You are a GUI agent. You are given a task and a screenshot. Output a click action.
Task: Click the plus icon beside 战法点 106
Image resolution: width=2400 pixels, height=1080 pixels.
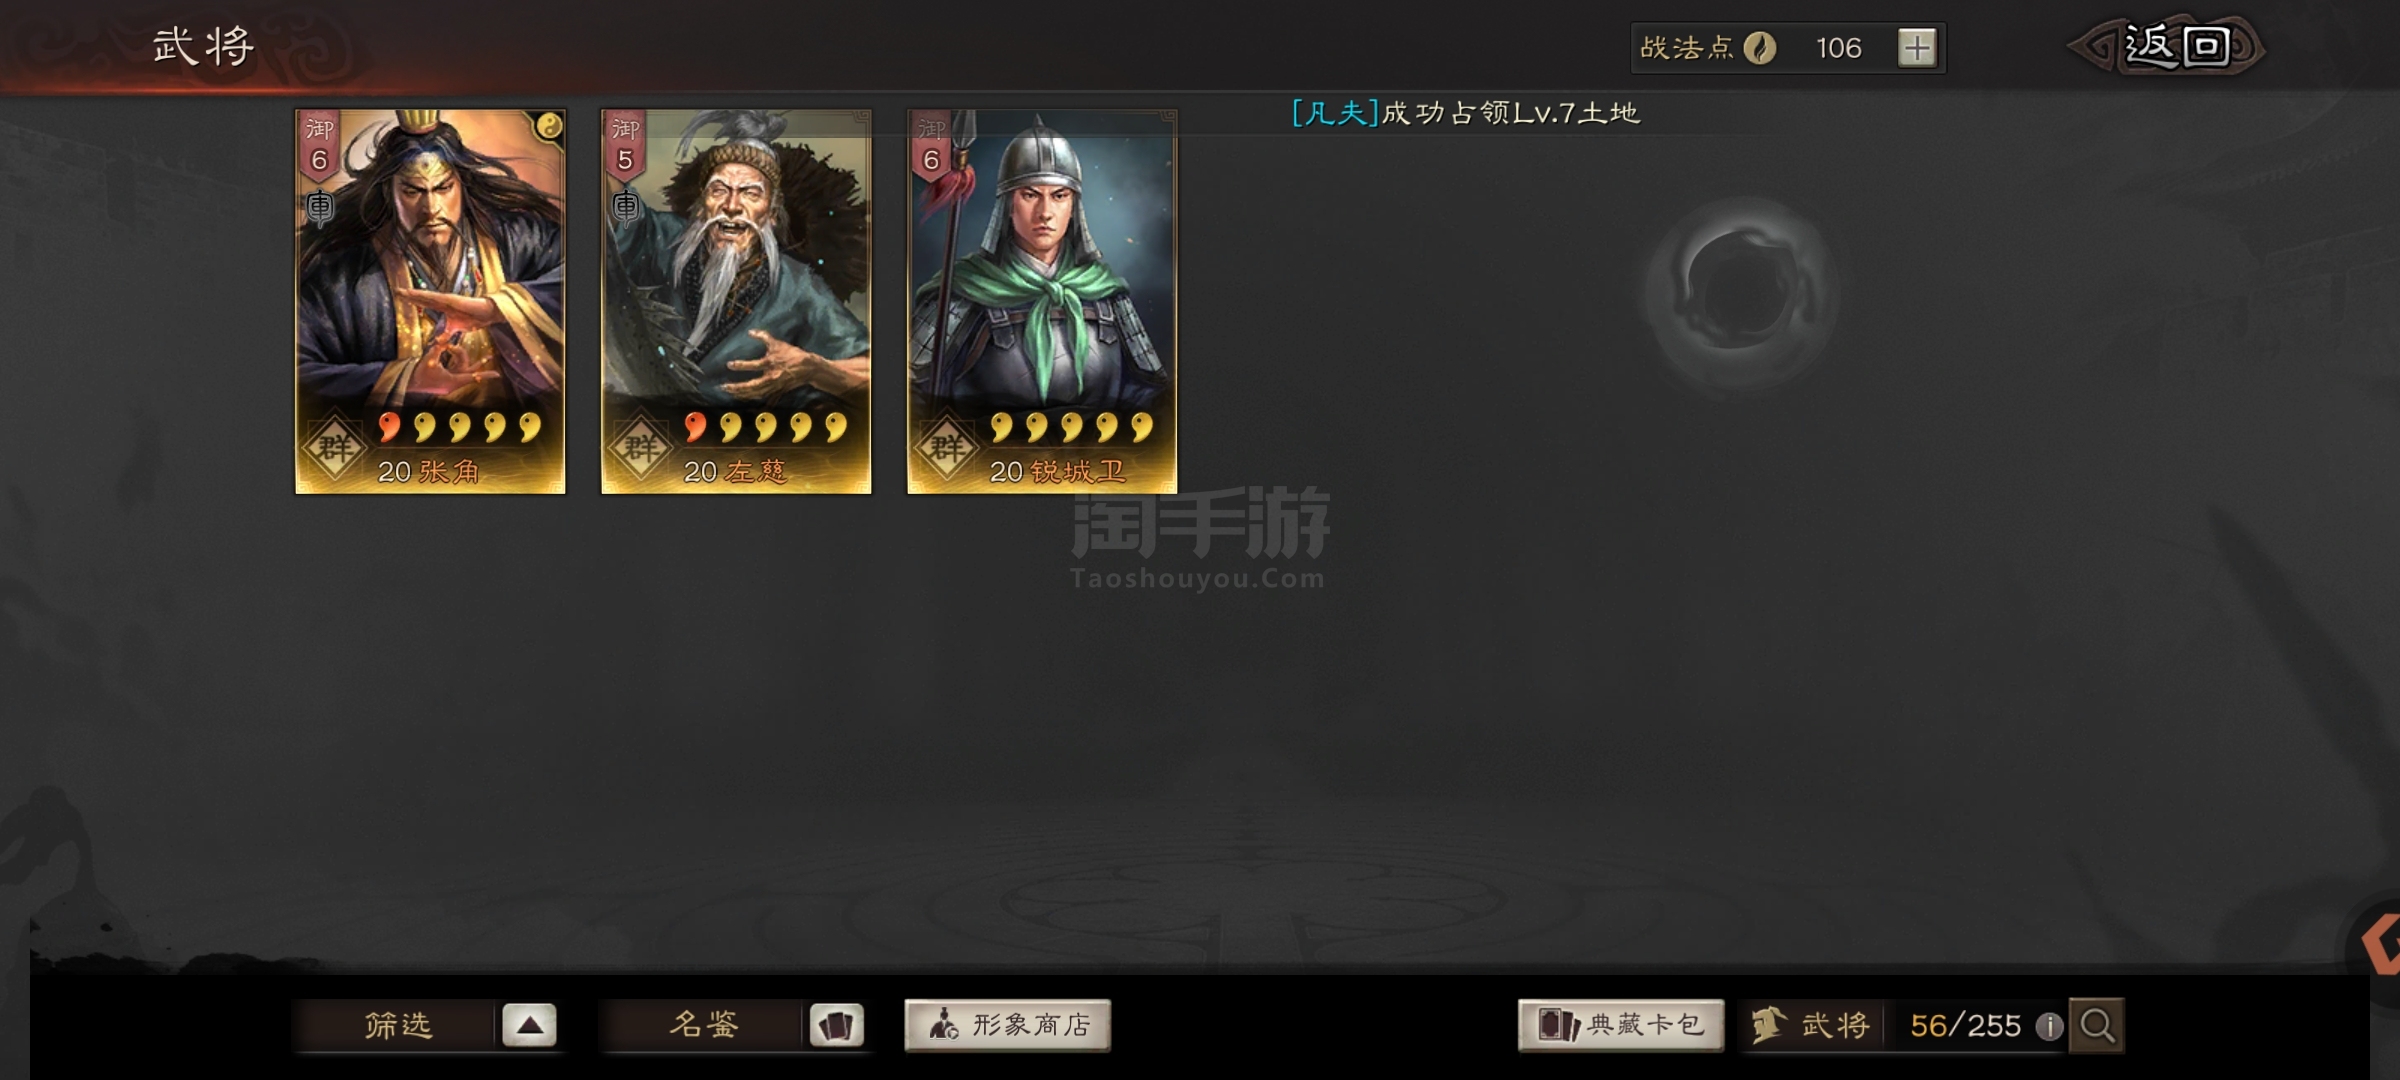pyautogui.click(x=1916, y=48)
